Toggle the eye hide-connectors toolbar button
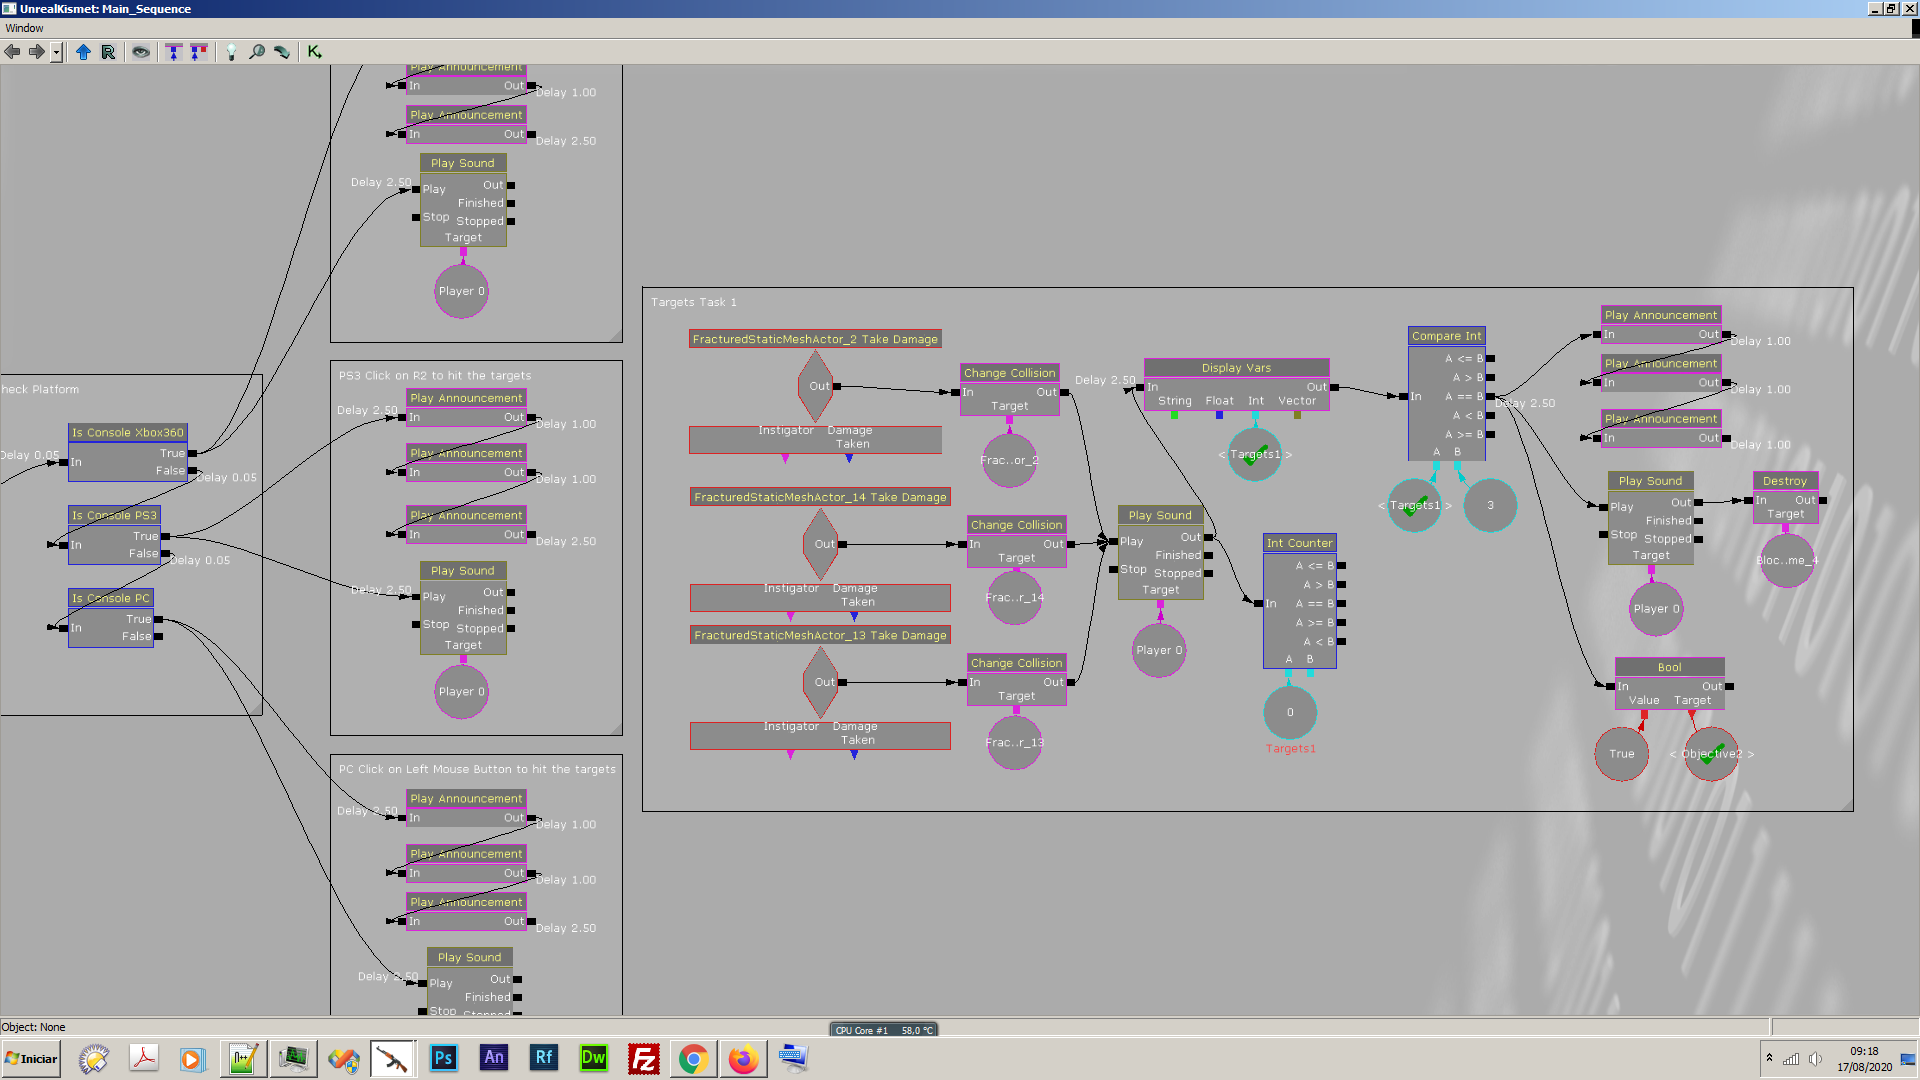 pyautogui.click(x=141, y=52)
